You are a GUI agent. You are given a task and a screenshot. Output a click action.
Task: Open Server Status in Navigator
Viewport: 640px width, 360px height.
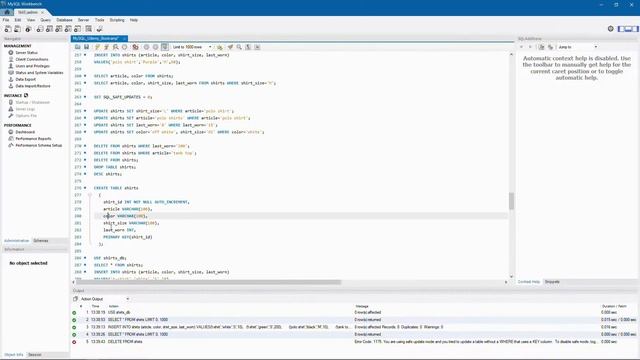pos(27,53)
